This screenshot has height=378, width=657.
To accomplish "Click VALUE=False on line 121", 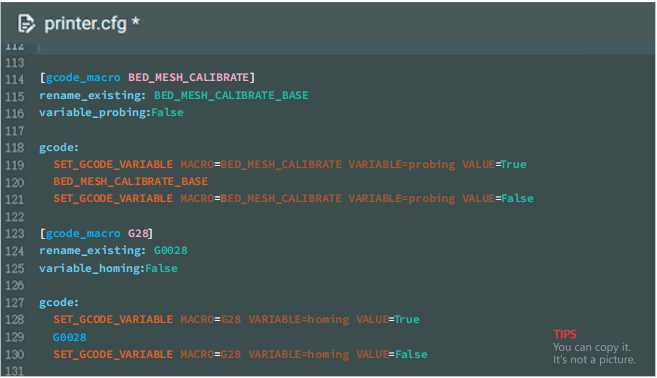I will [x=498, y=198].
